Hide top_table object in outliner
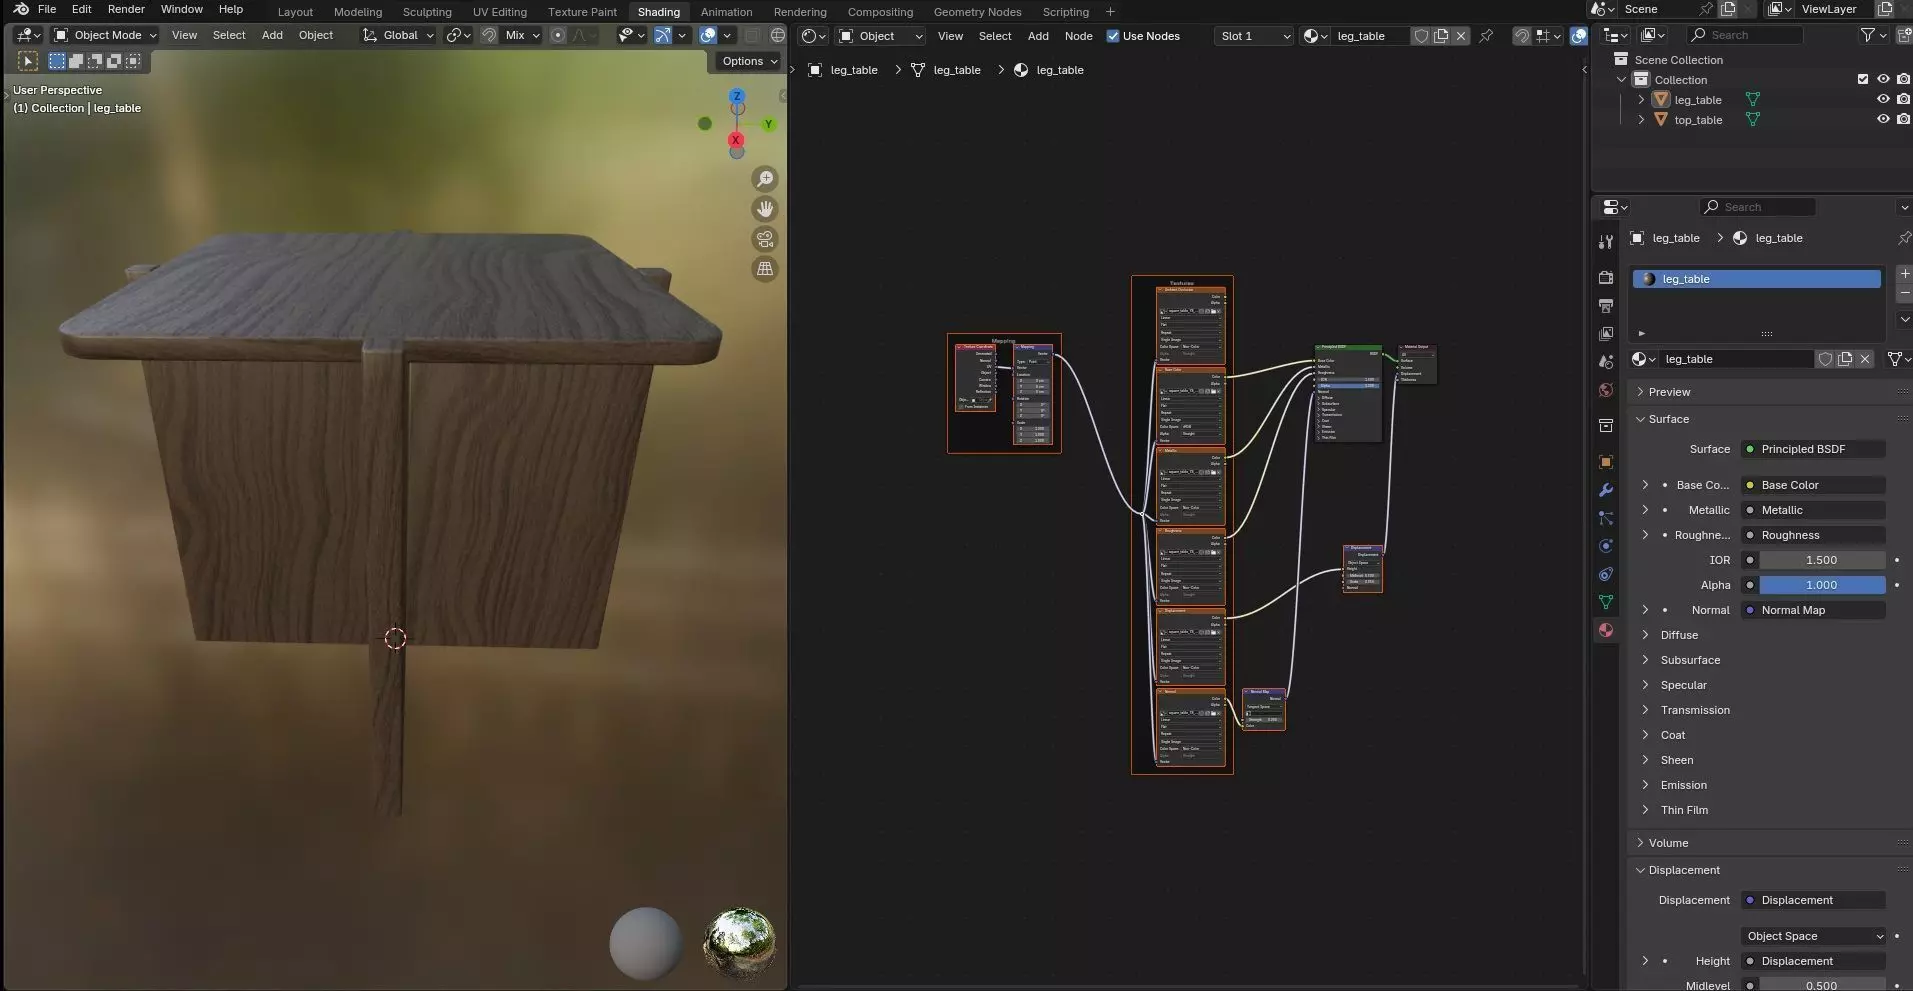 coord(1883,120)
